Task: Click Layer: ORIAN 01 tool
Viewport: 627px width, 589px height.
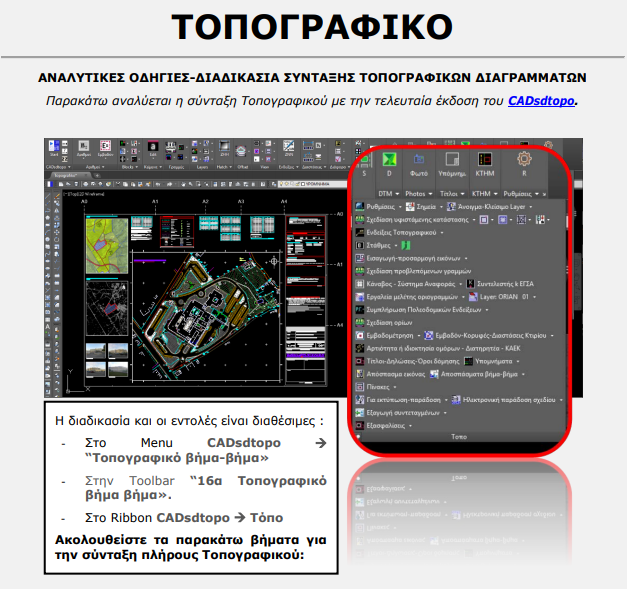Action: pyautogui.click(x=499, y=297)
